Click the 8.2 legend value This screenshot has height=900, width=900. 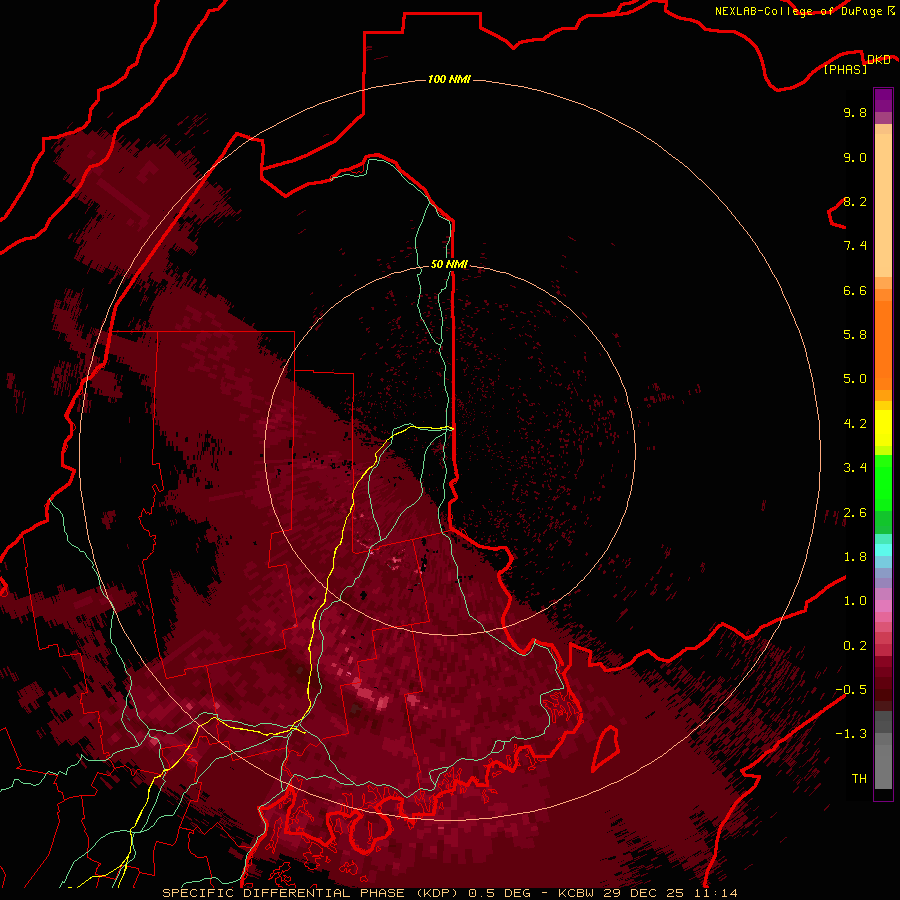pos(855,201)
